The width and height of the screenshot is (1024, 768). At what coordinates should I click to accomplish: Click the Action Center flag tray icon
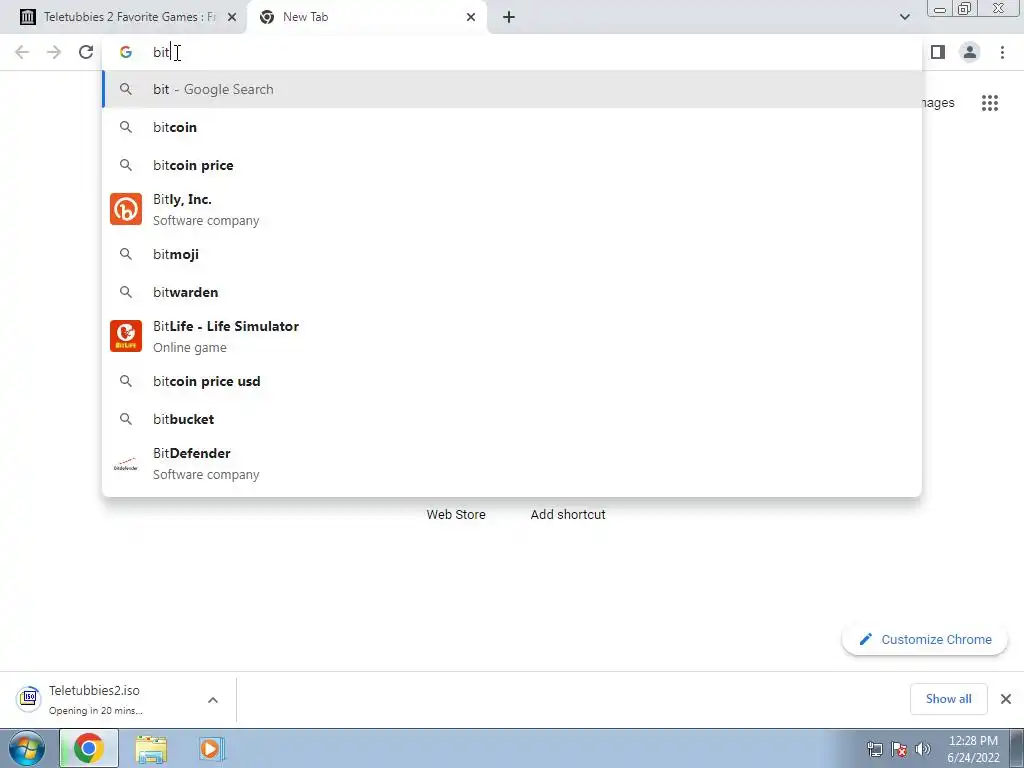coord(899,749)
